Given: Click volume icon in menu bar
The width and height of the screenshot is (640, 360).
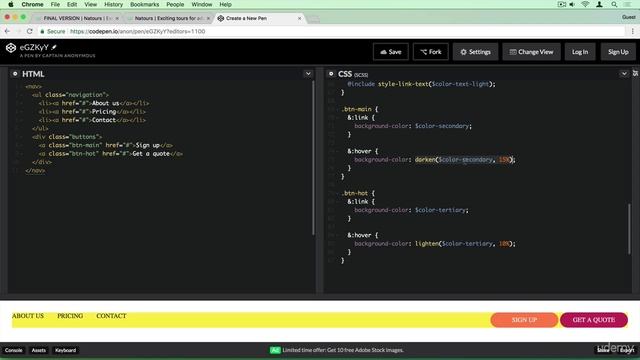Looking at the screenshot, I should tap(572, 4).
